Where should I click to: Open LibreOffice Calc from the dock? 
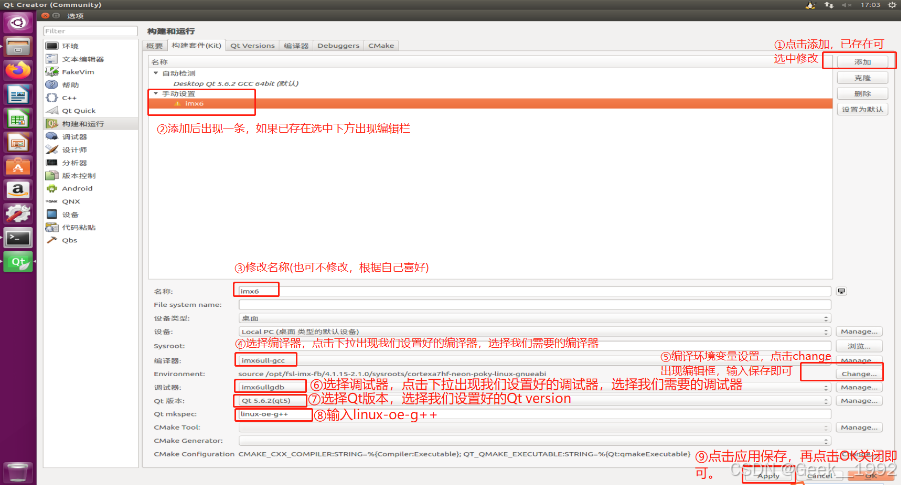point(18,118)
